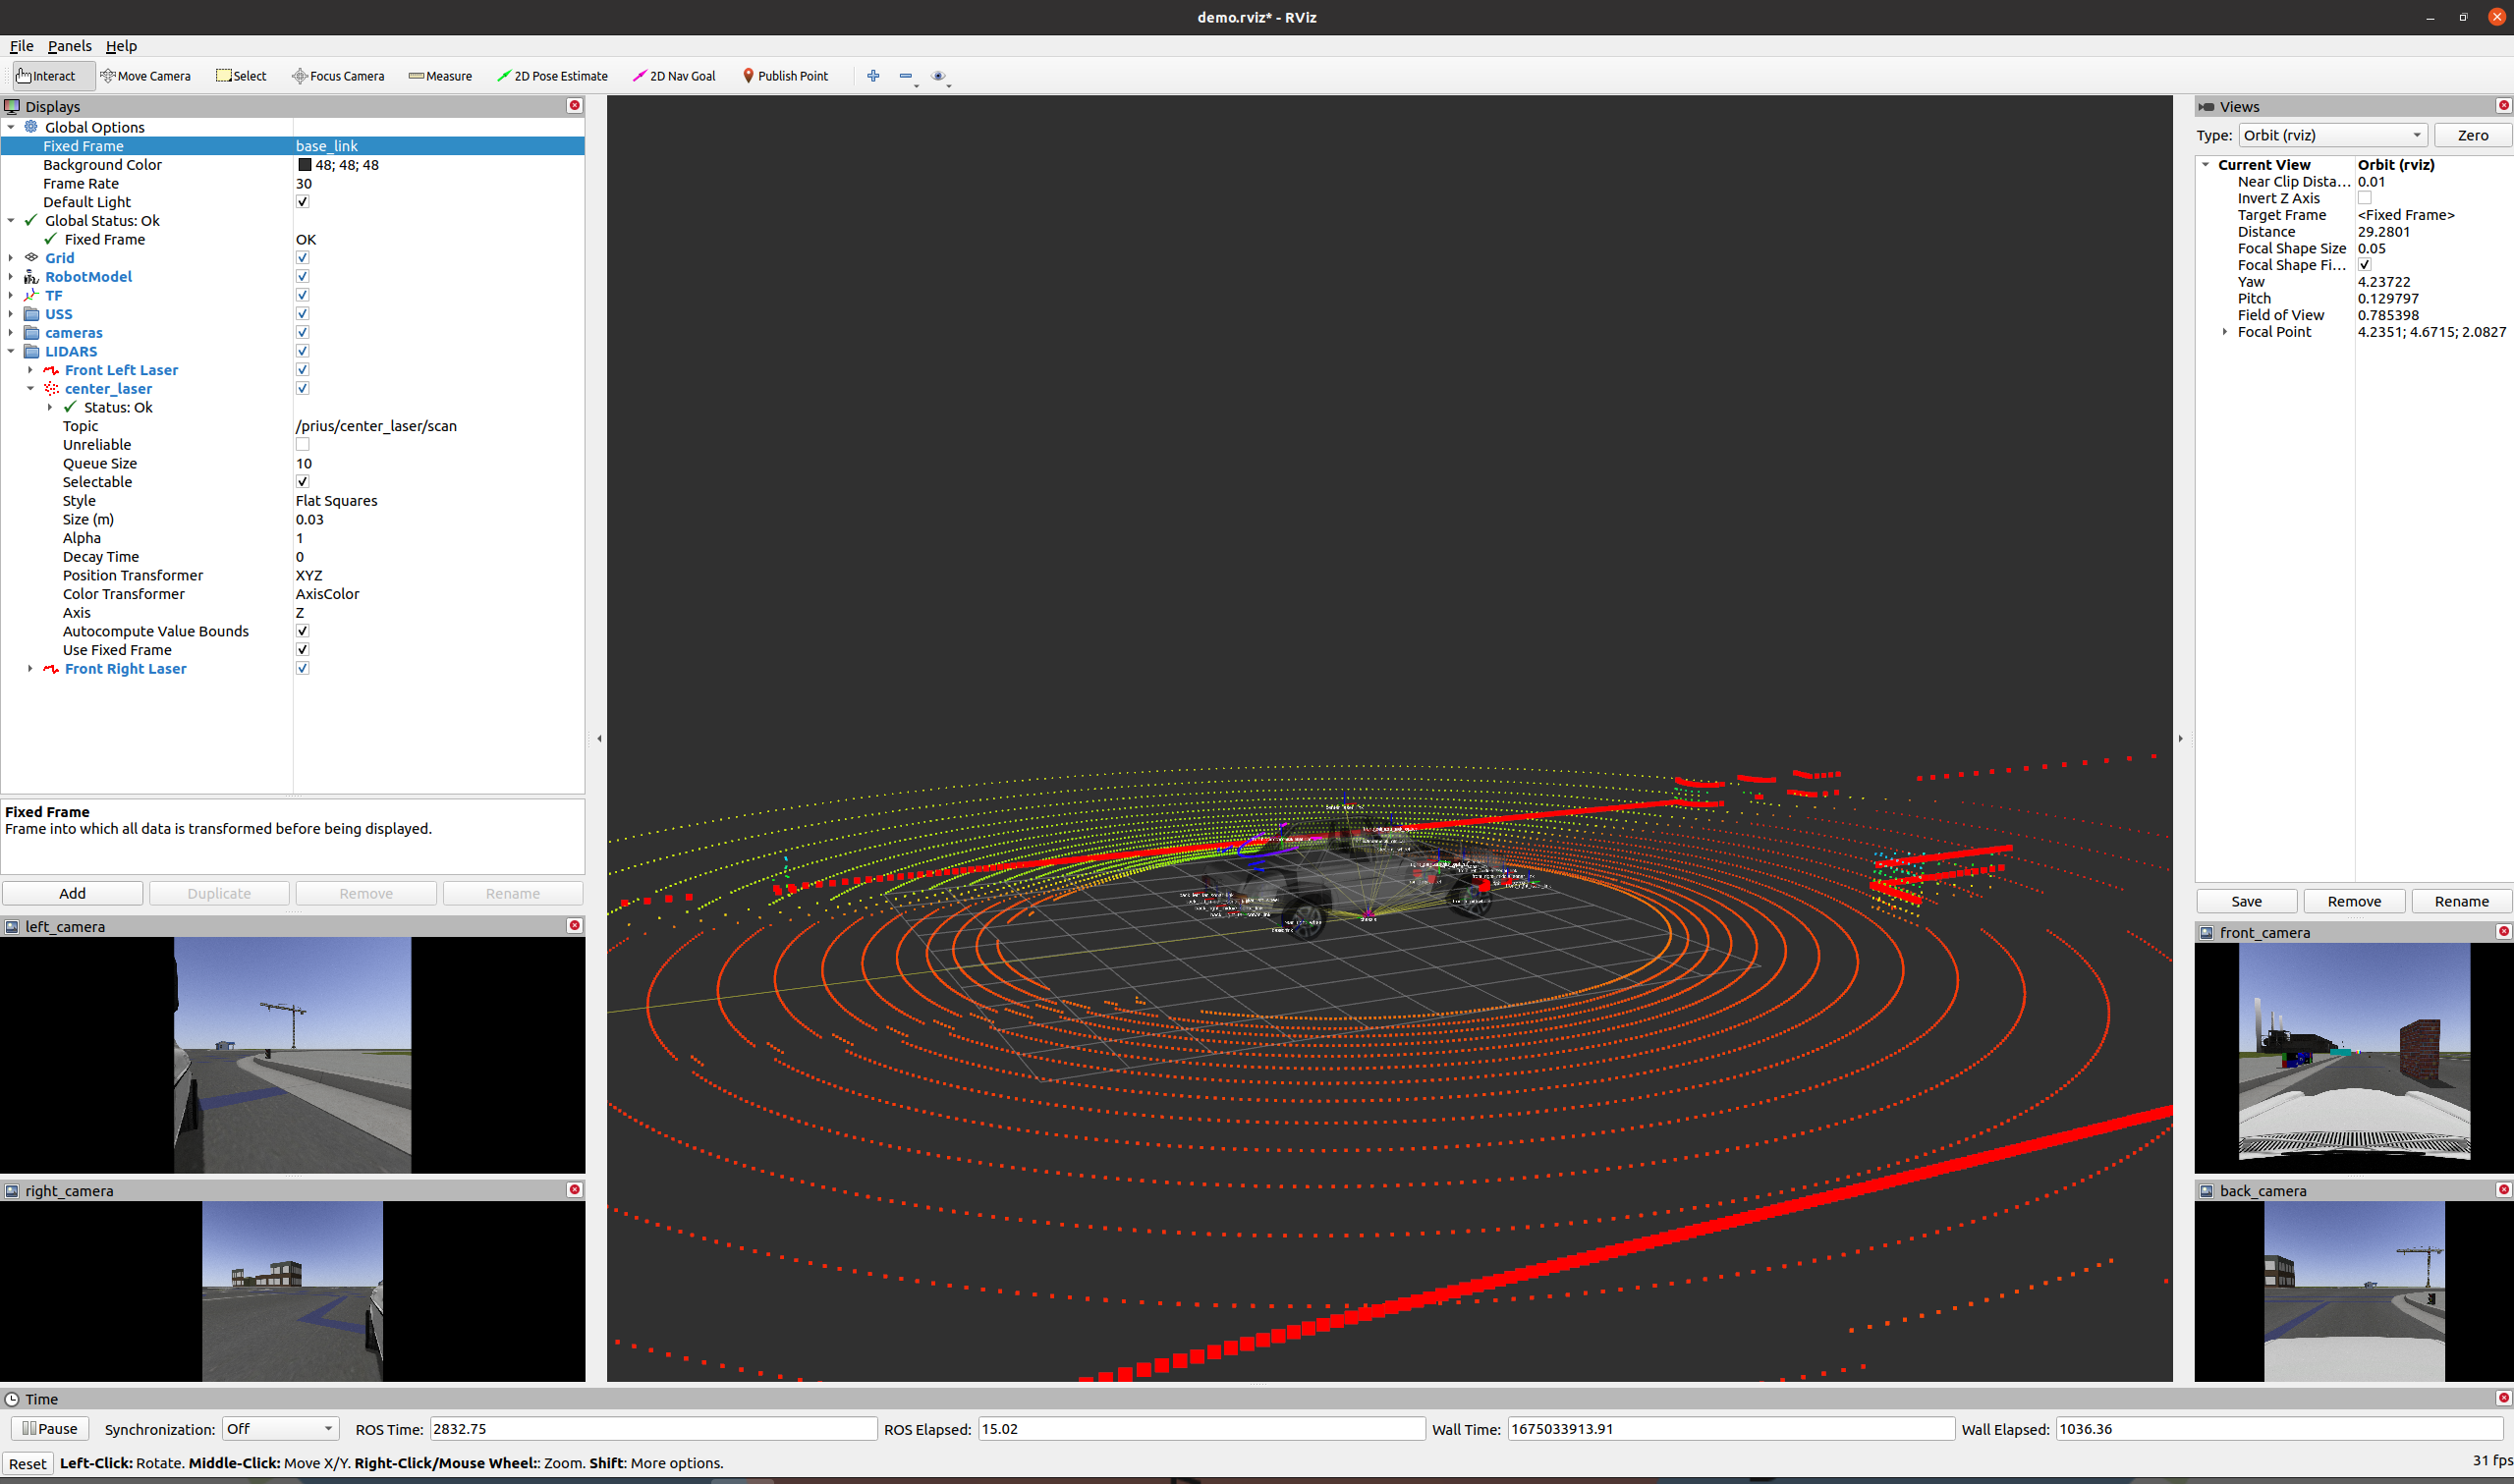Activate the Publish Point tool
The height and width of the screenshot is (1484, 2514).
(785, 76)
